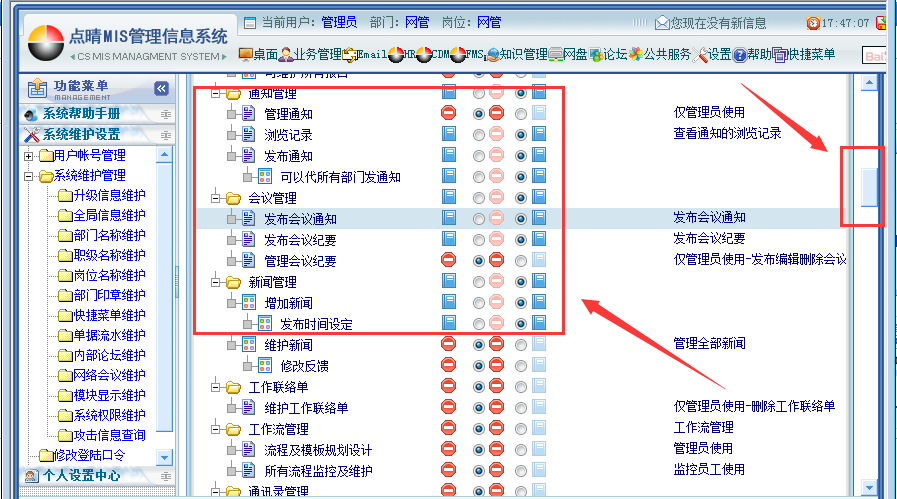Open 知识管理 in the toolbar
Image resolution: width=897 pixels, height=499 pixels.
[515, 54]
